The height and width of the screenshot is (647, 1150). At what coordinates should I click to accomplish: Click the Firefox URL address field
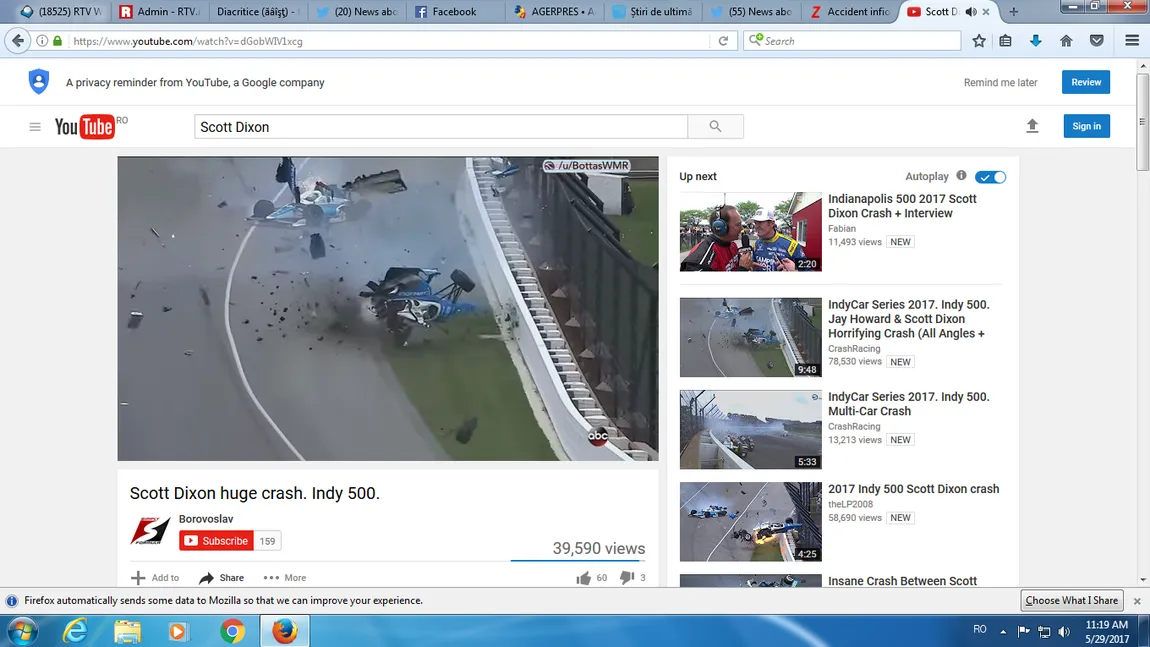[x=389, y=41]
